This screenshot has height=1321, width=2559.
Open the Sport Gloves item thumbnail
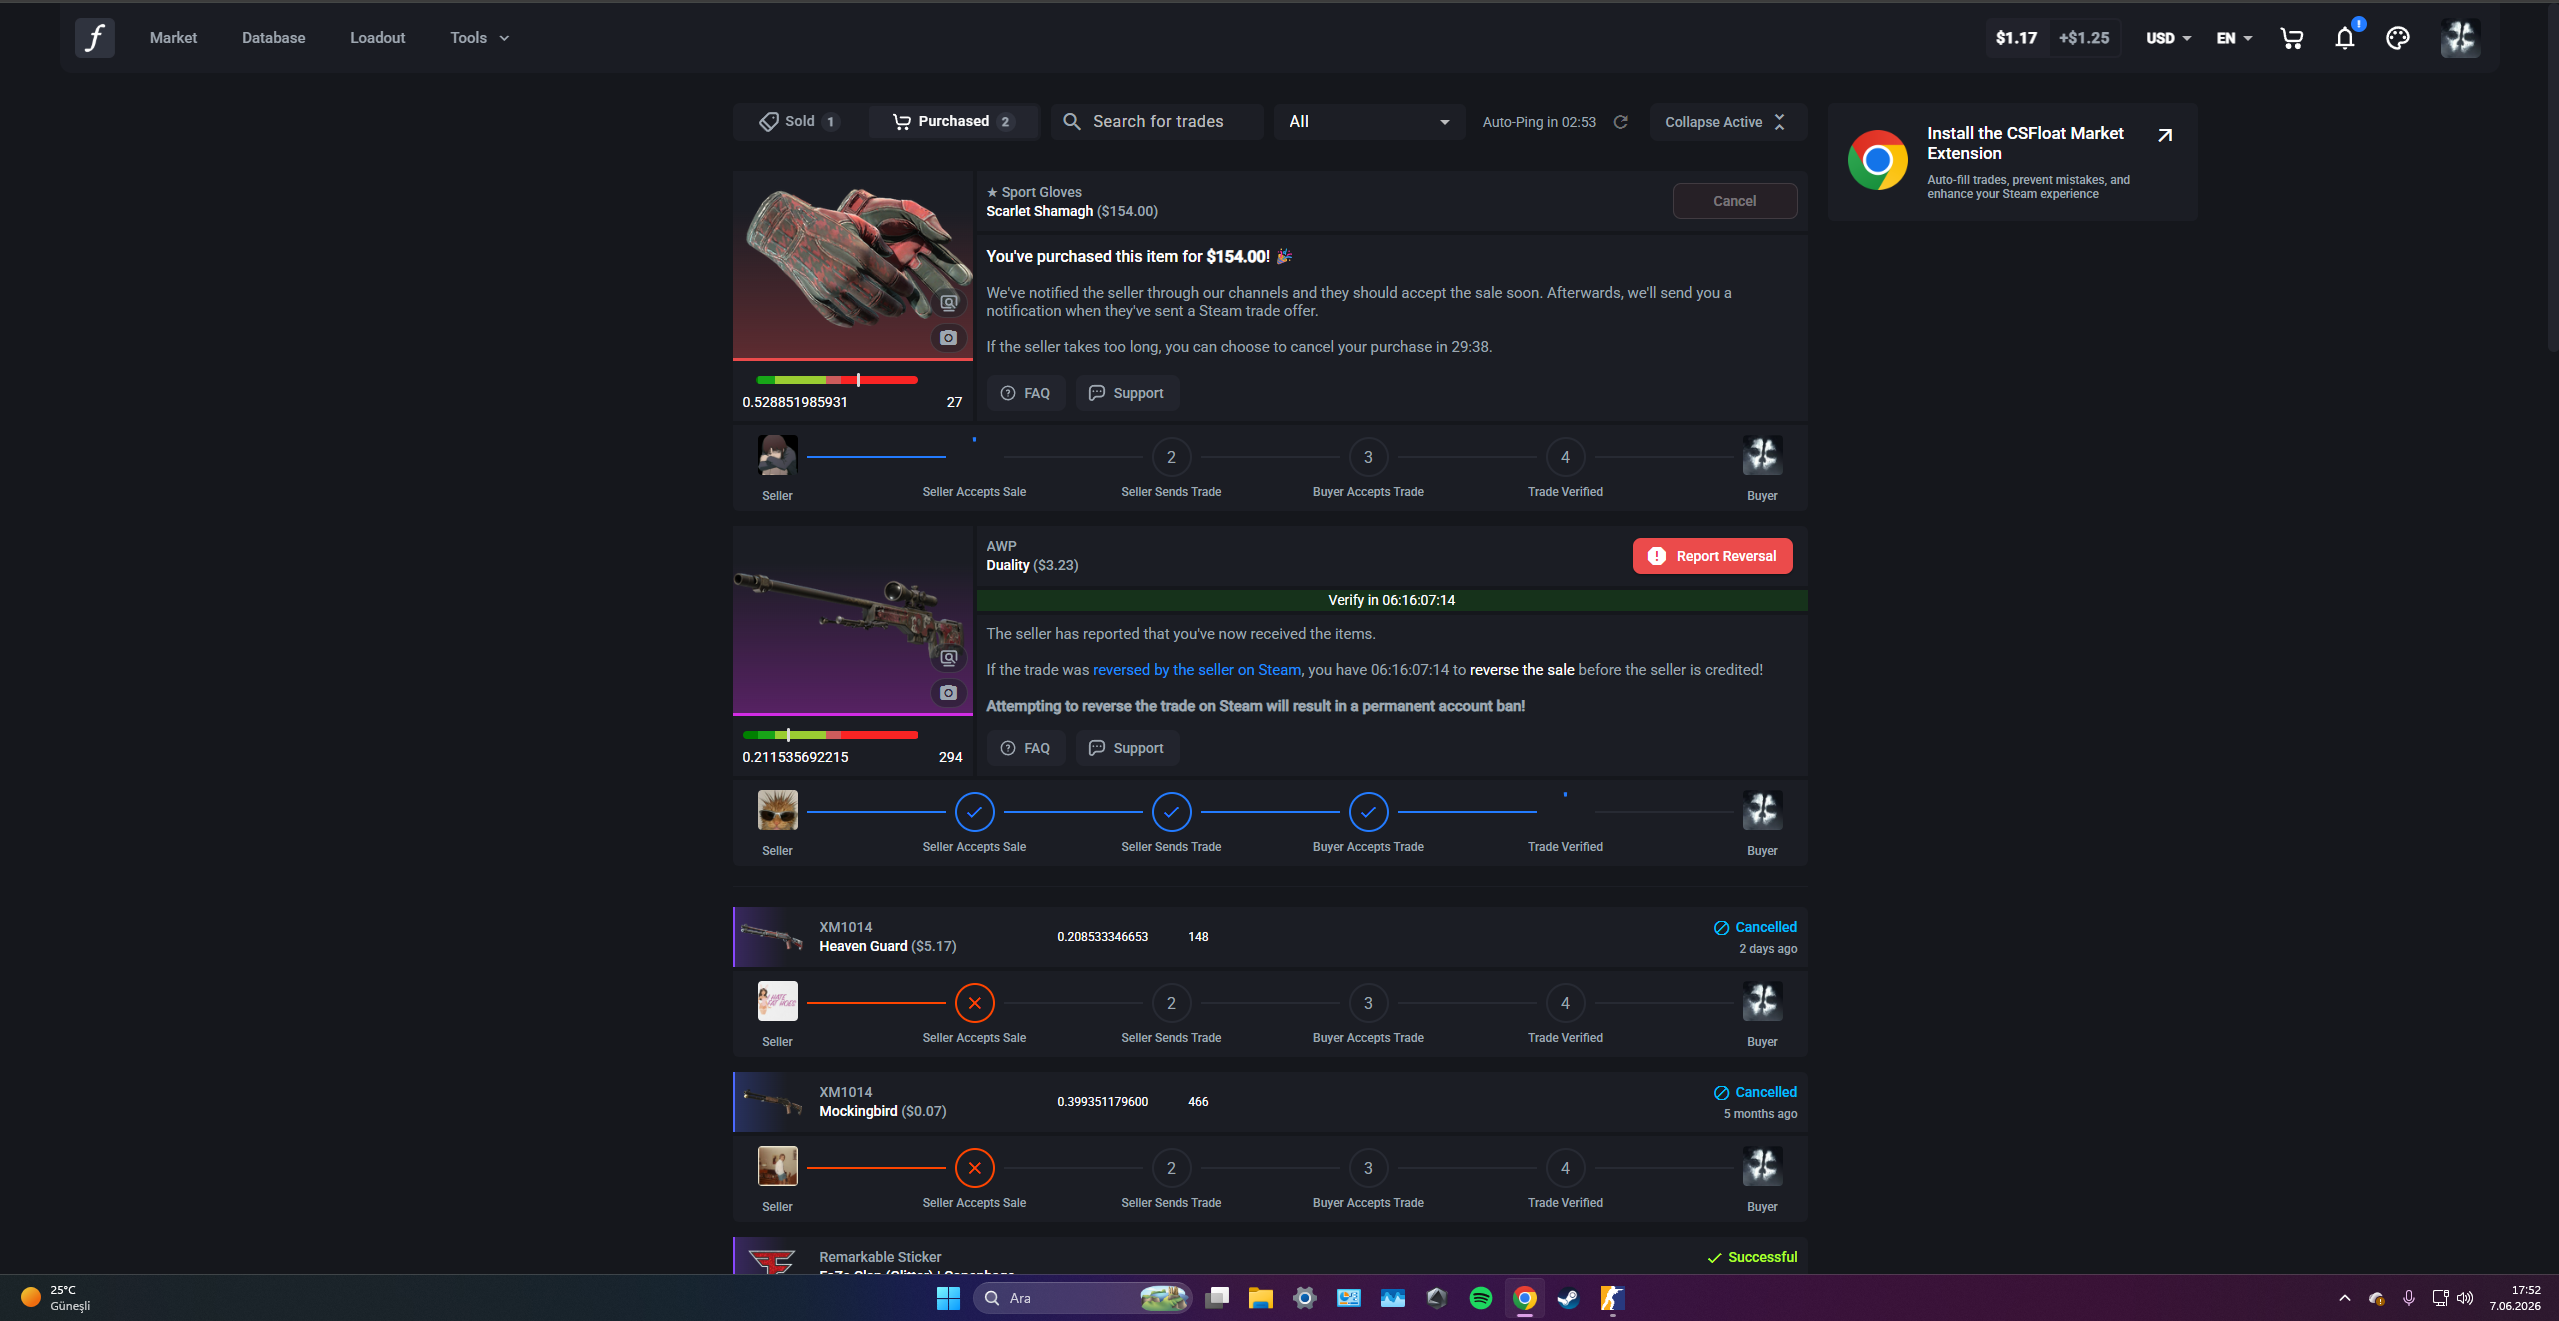pyautogui.click(x=852, y=265)
